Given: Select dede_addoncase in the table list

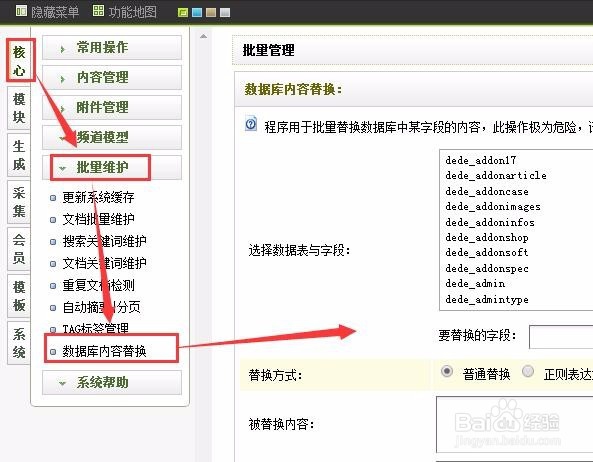Looking at the screenshot, I should (487, 191).
